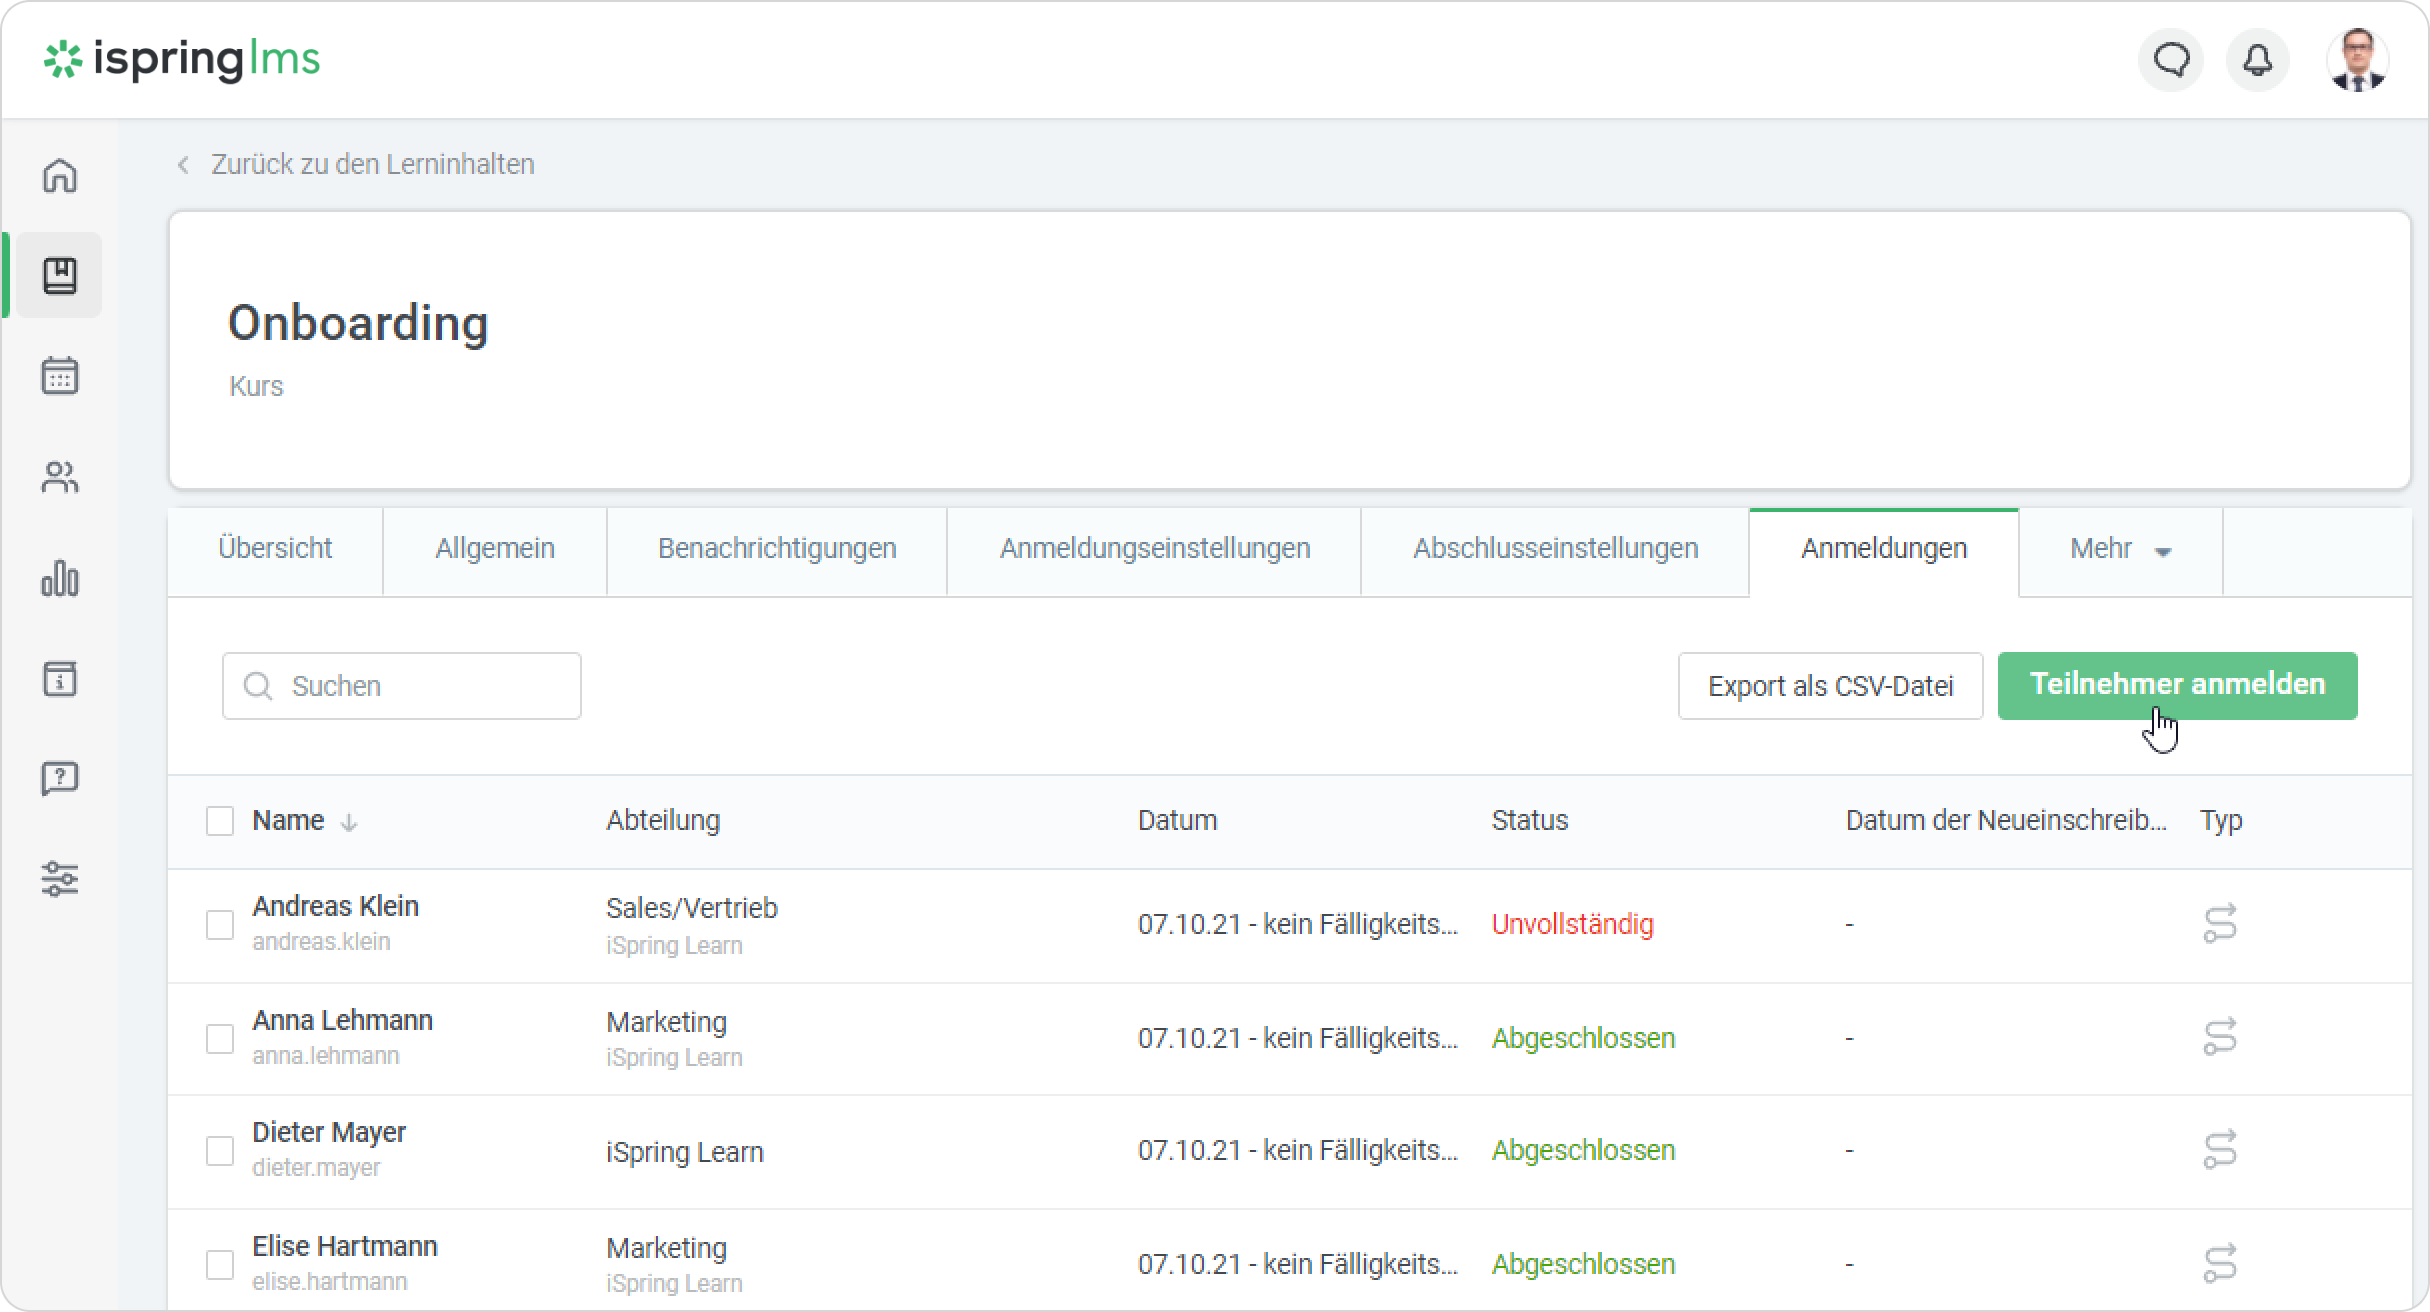Click the Teilnehmer anmelden button
The height and width of the screenshot is (1312, 2430).
[2177, 685]
